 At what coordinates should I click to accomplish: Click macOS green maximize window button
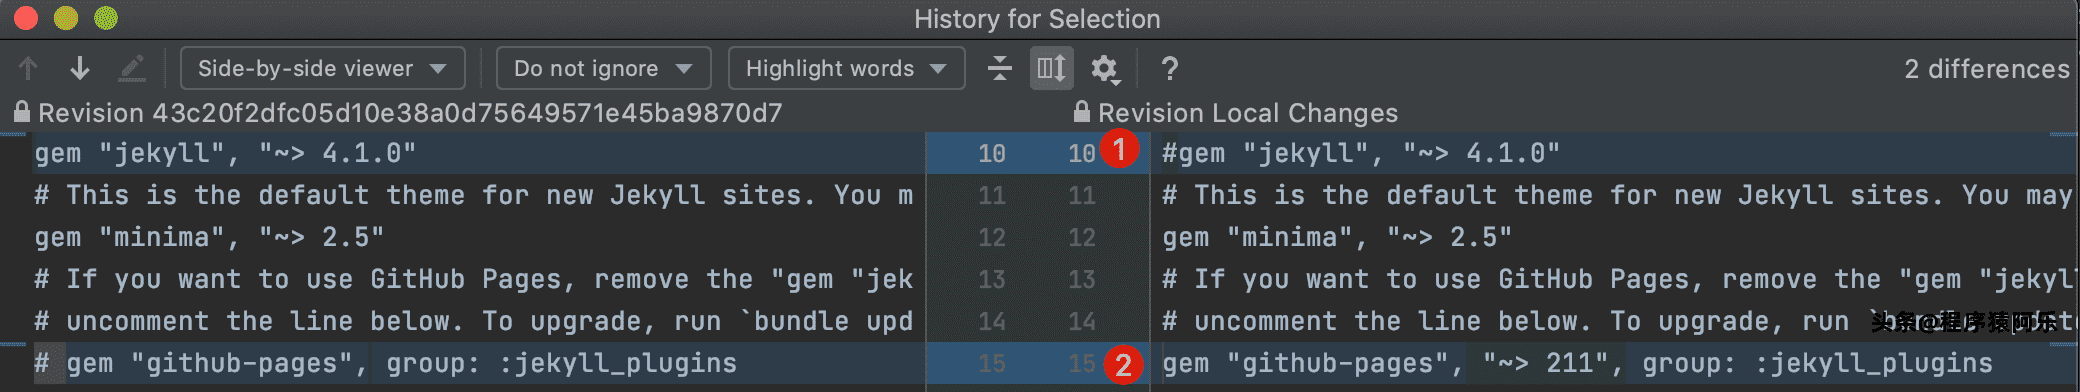coord(105,18)
